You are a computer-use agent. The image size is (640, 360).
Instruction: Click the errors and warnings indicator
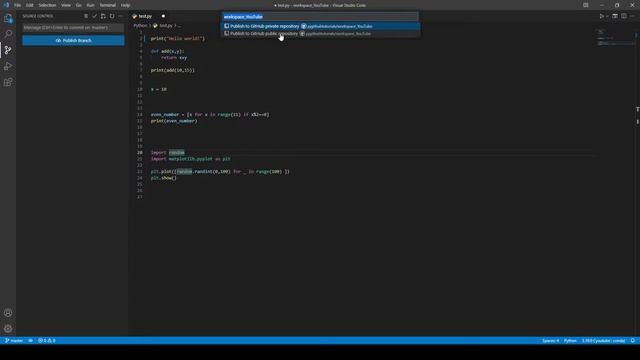click(x=47, y=340)
